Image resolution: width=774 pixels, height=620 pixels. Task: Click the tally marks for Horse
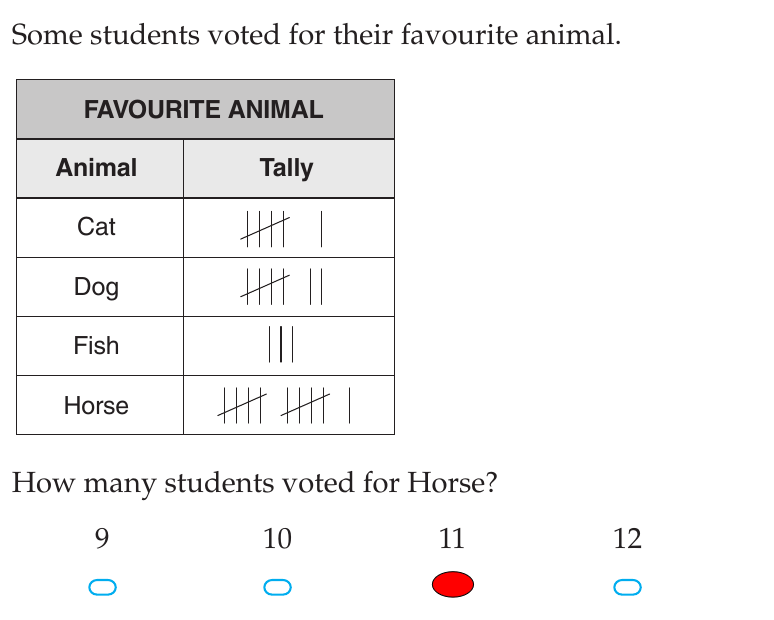pos(284,405)
